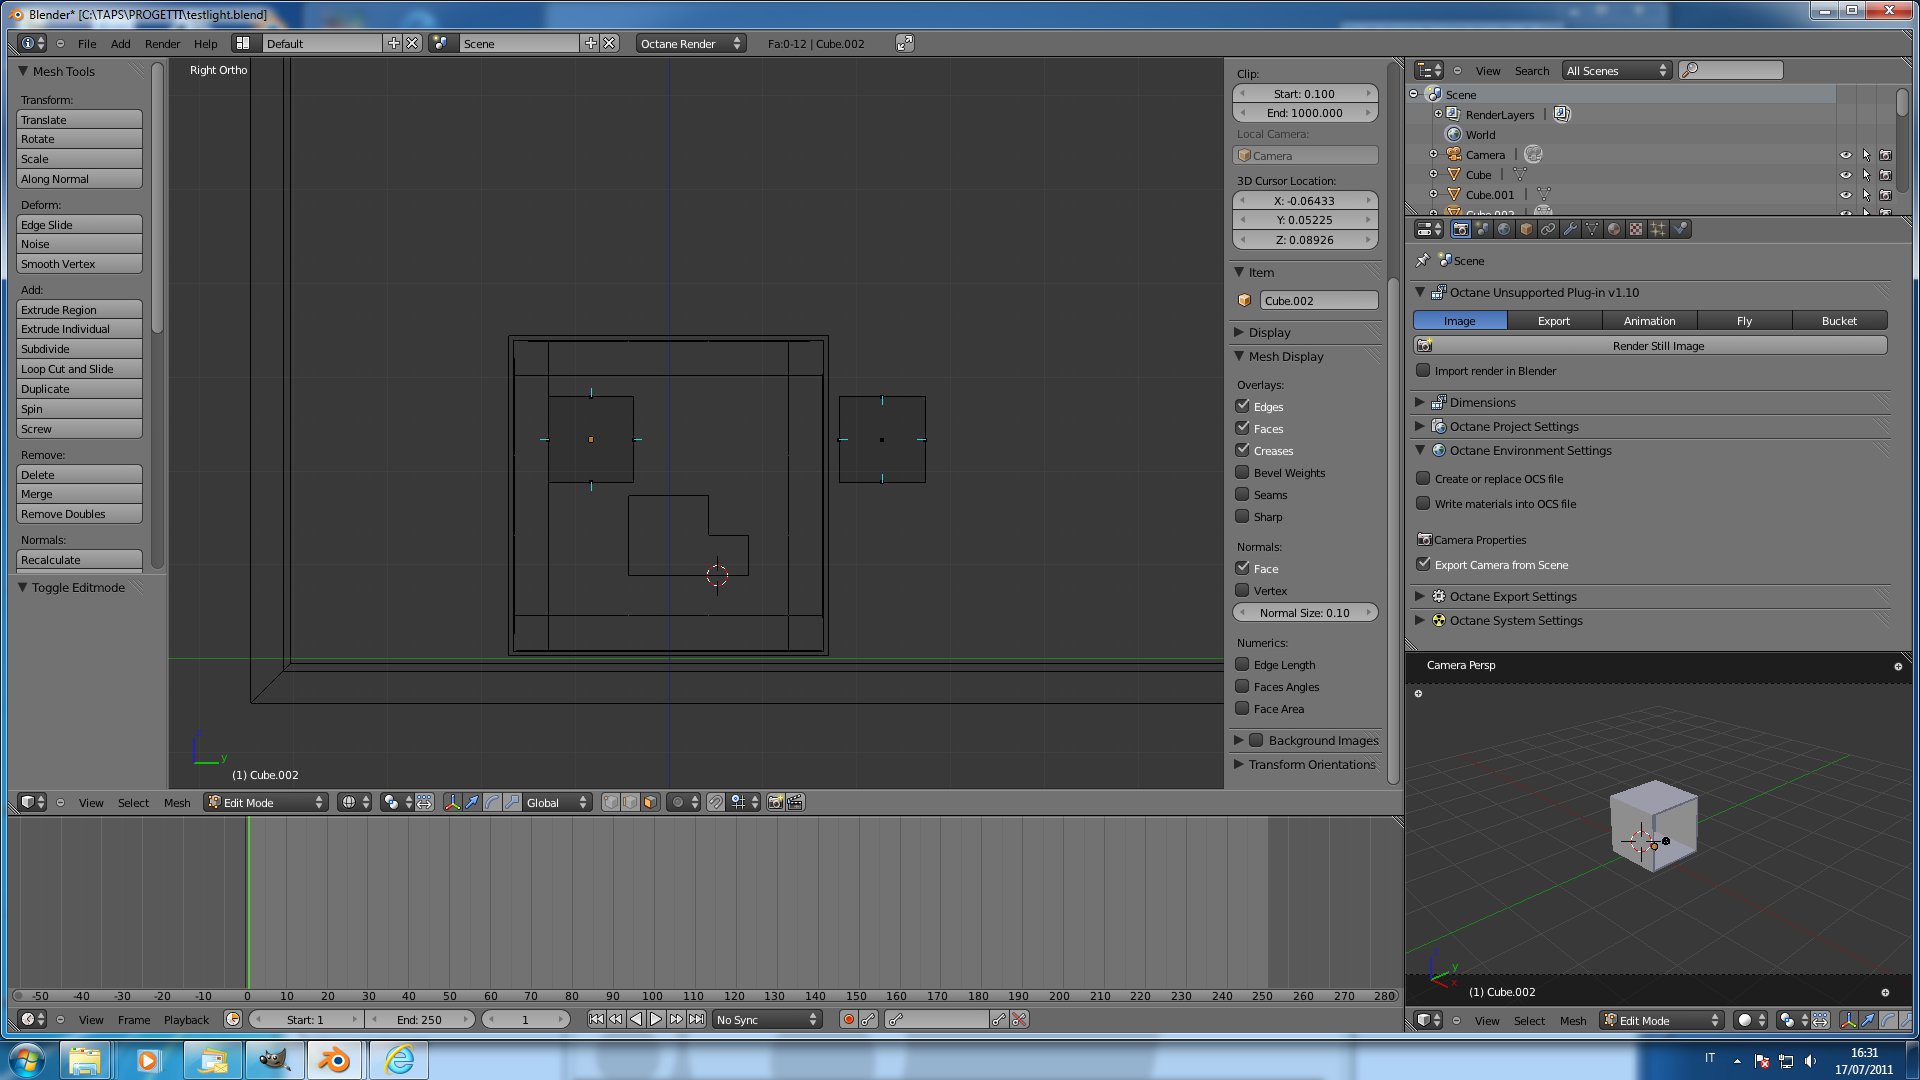Toggle Camera visibility eye in the outliner
1920x1080 pixels.
pyautogui.click(x=1845, y=155)
